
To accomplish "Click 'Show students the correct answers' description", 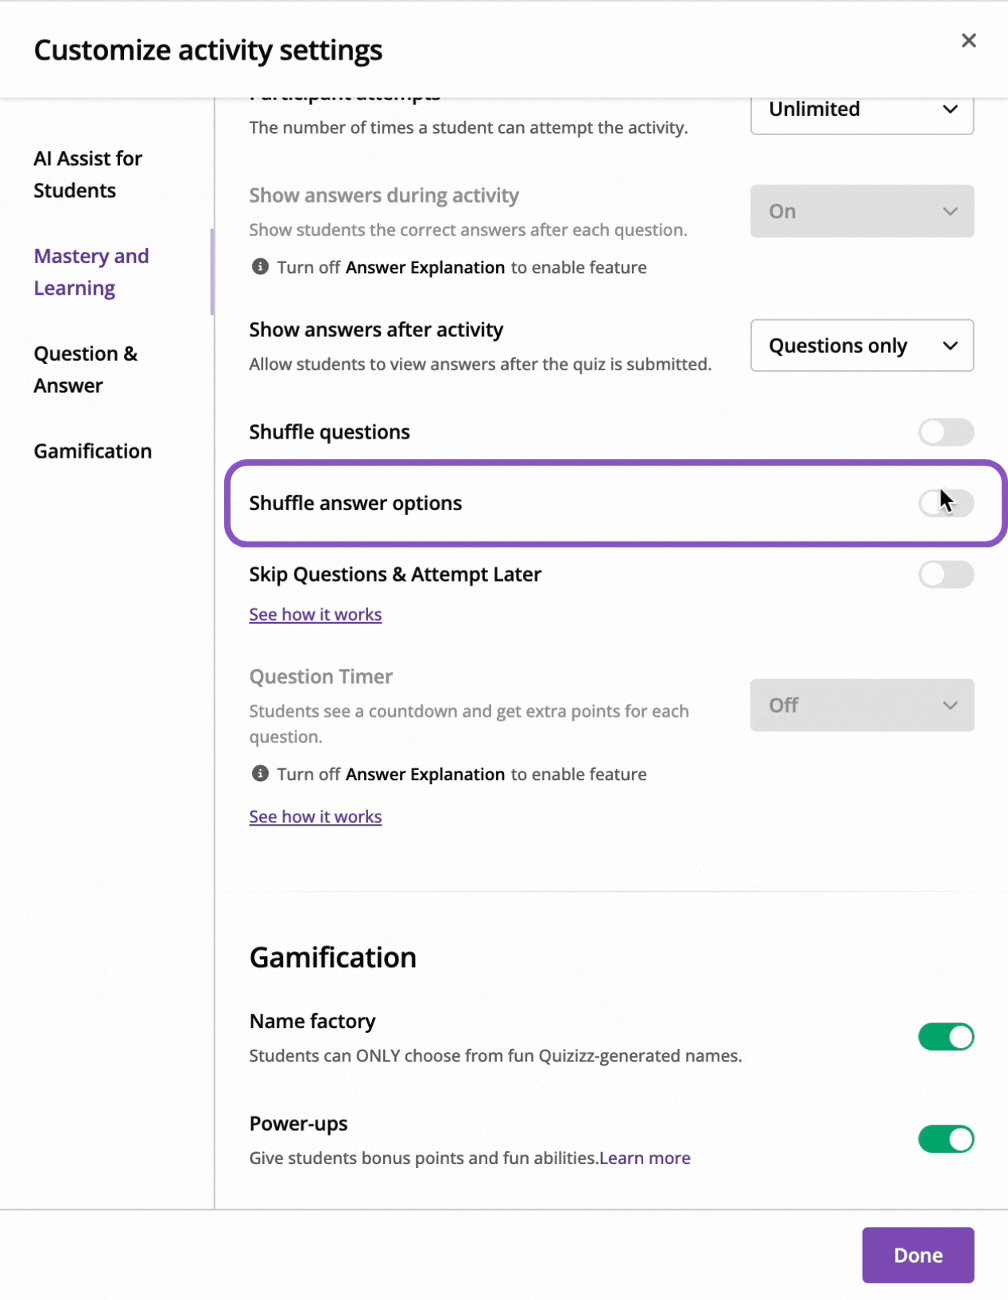I will point(468,230).
